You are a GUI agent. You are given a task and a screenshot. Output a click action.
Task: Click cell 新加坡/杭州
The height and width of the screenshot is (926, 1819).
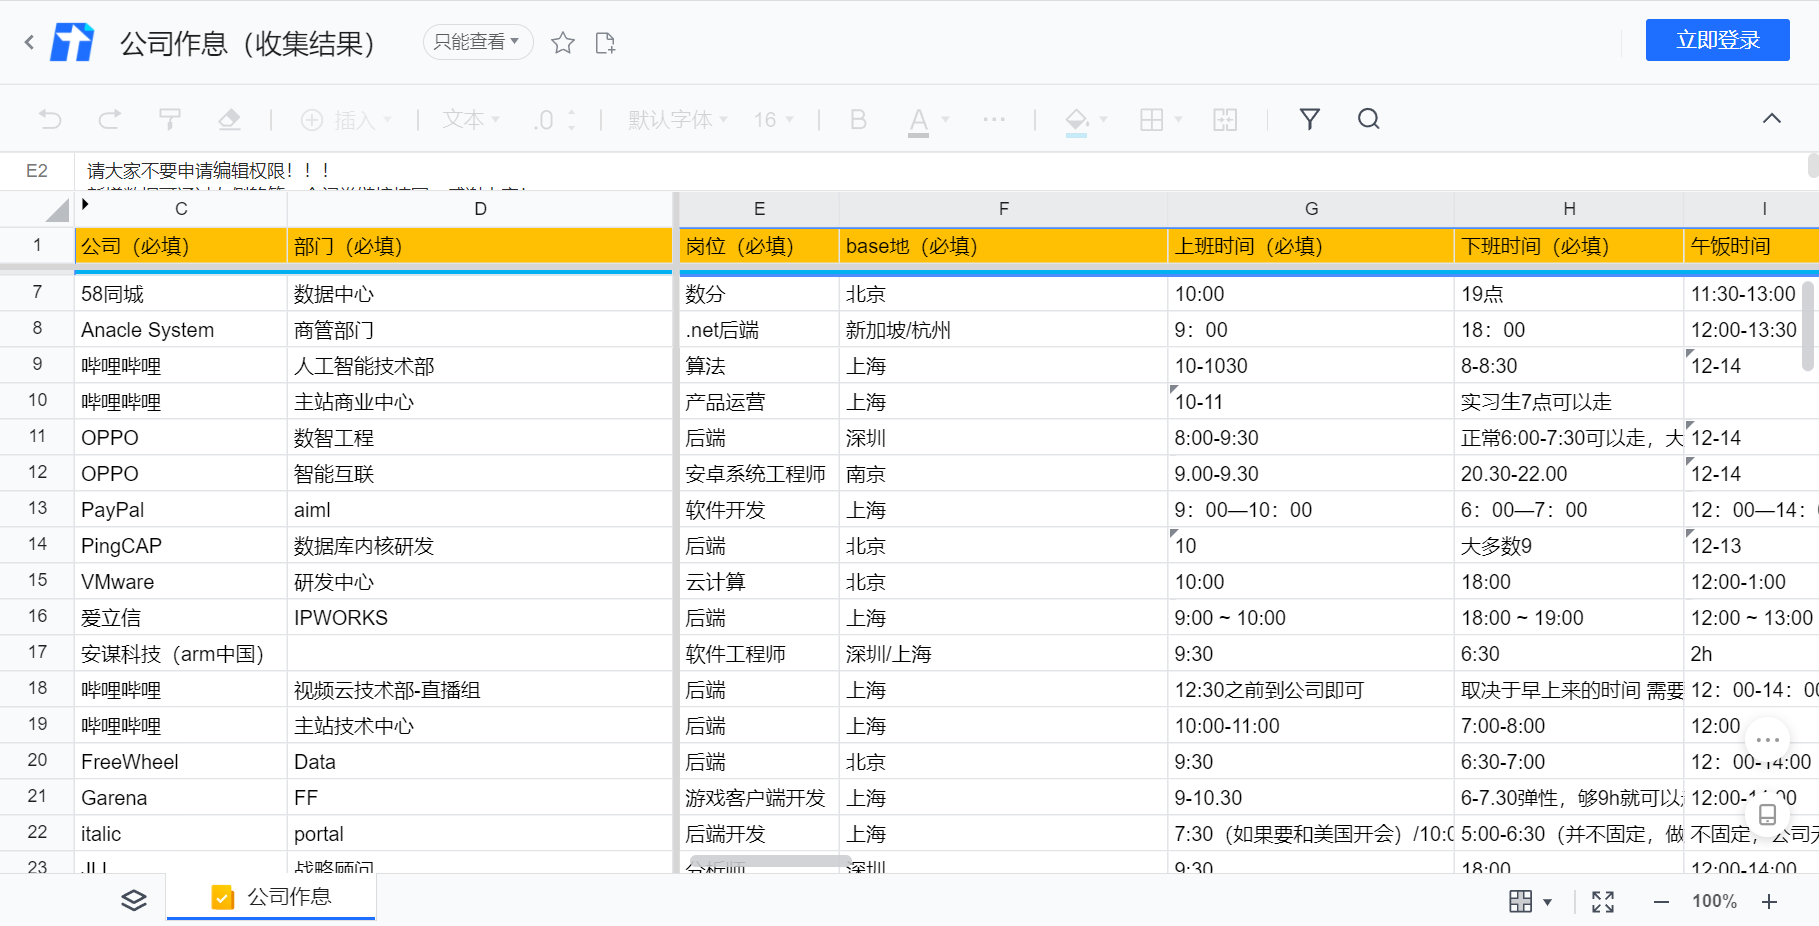coord(1004,330)
